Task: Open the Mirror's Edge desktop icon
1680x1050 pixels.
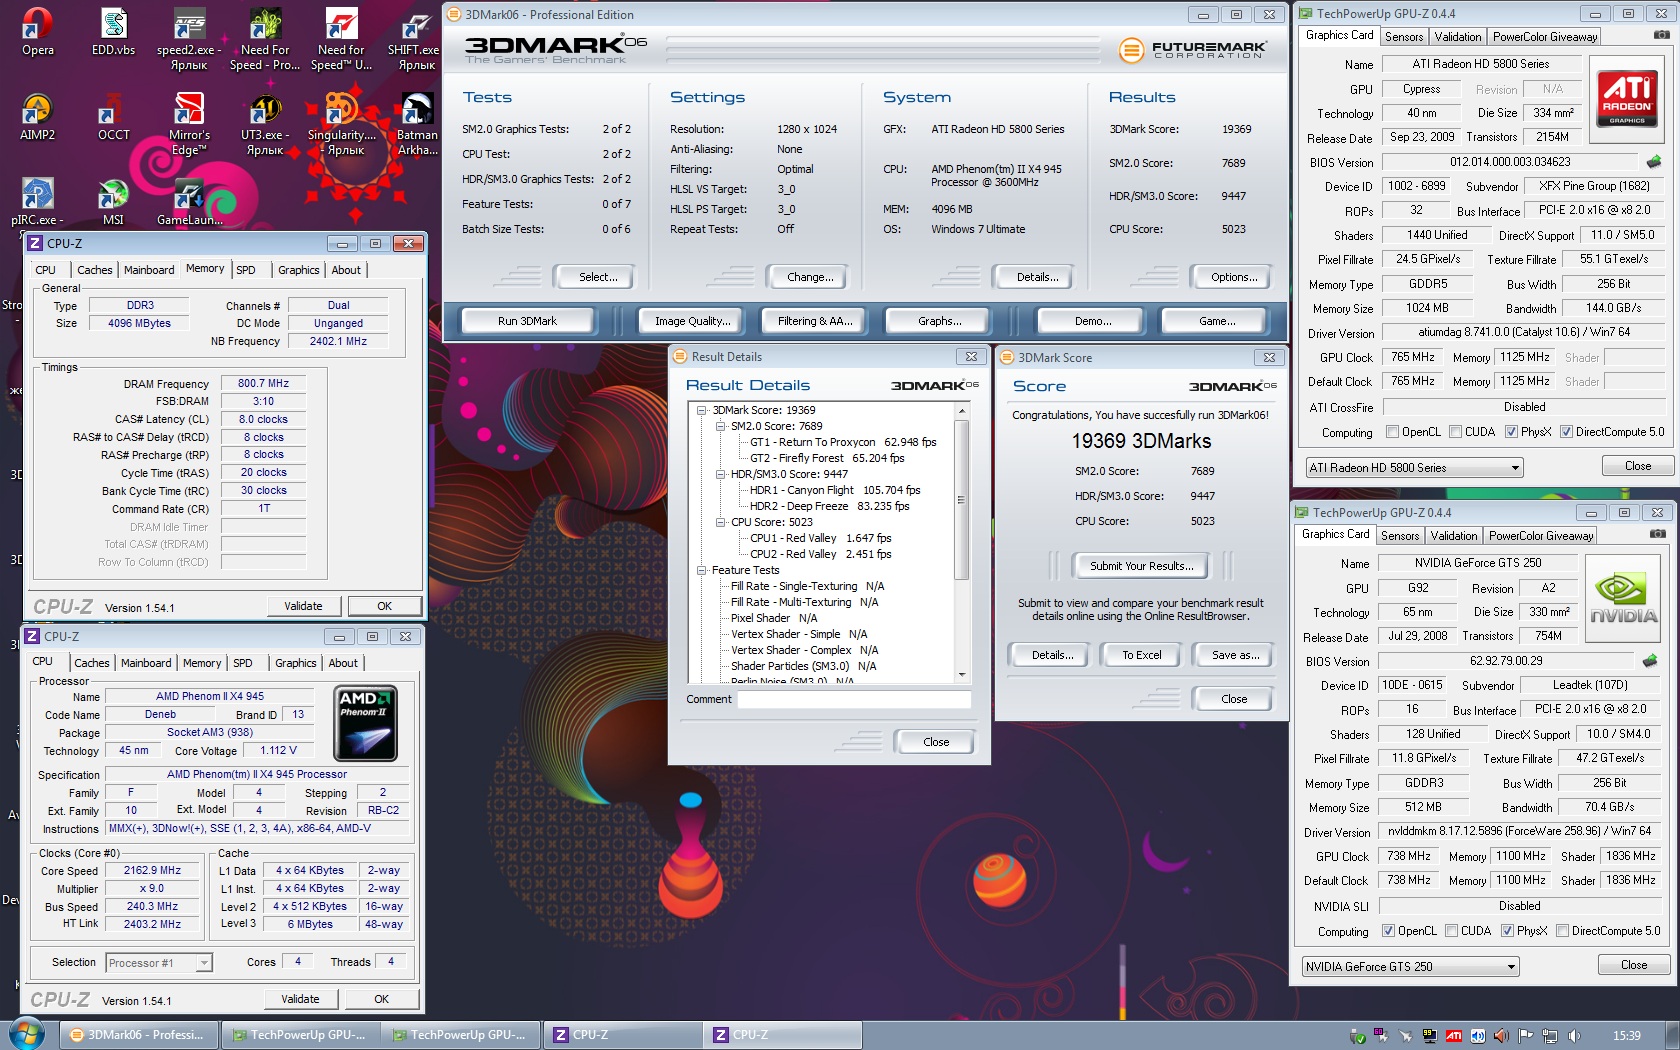Action: click(189, 124)
